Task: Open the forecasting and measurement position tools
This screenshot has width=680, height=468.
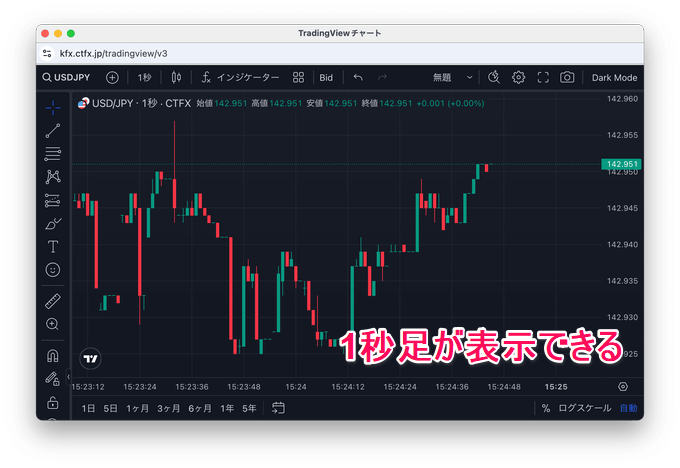Action: [x=53, y=200]
